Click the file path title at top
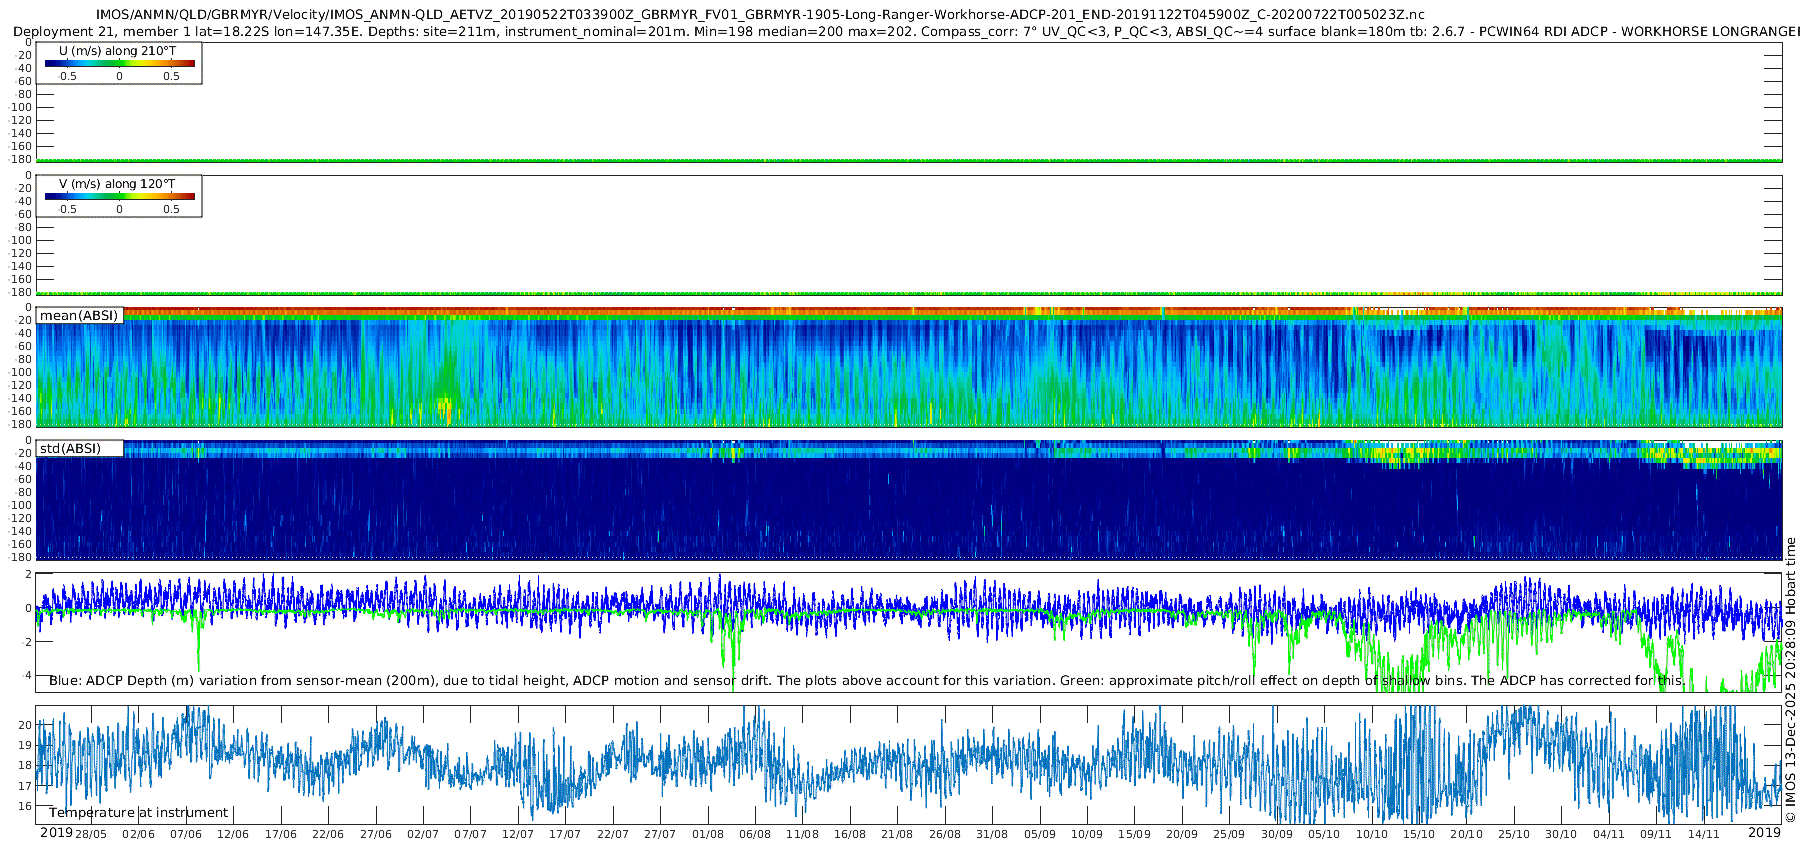The image size is (1800, 850). [760, 15]
